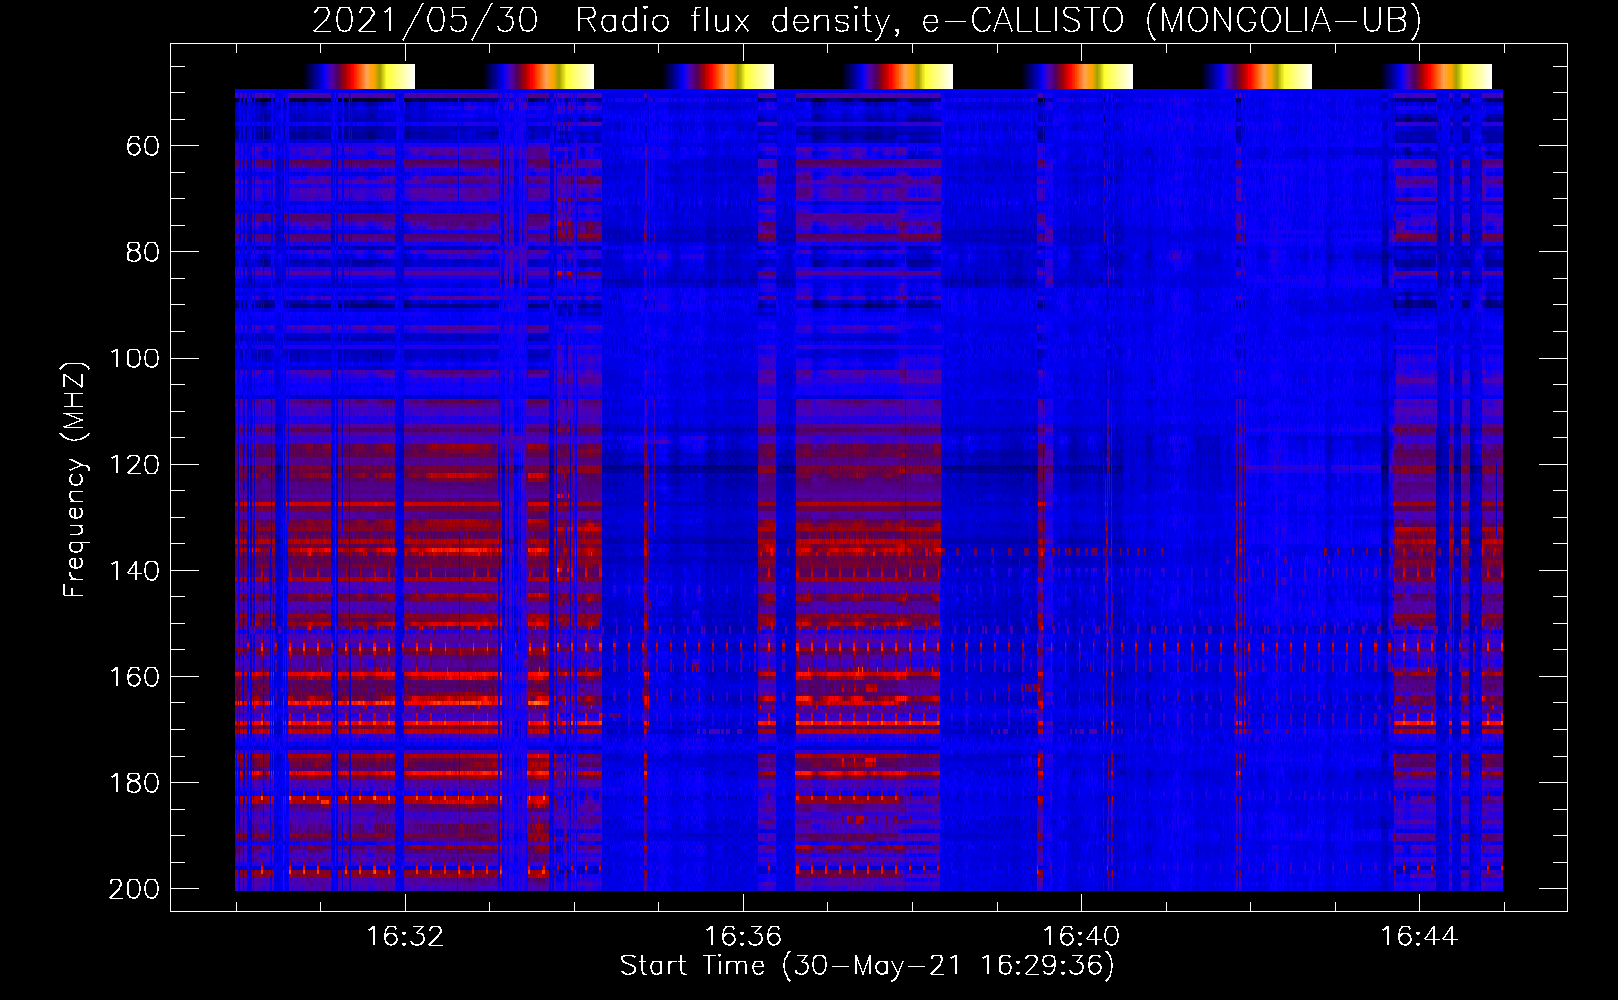Click the date '2021/05/30' in the title

pos(426,20)
